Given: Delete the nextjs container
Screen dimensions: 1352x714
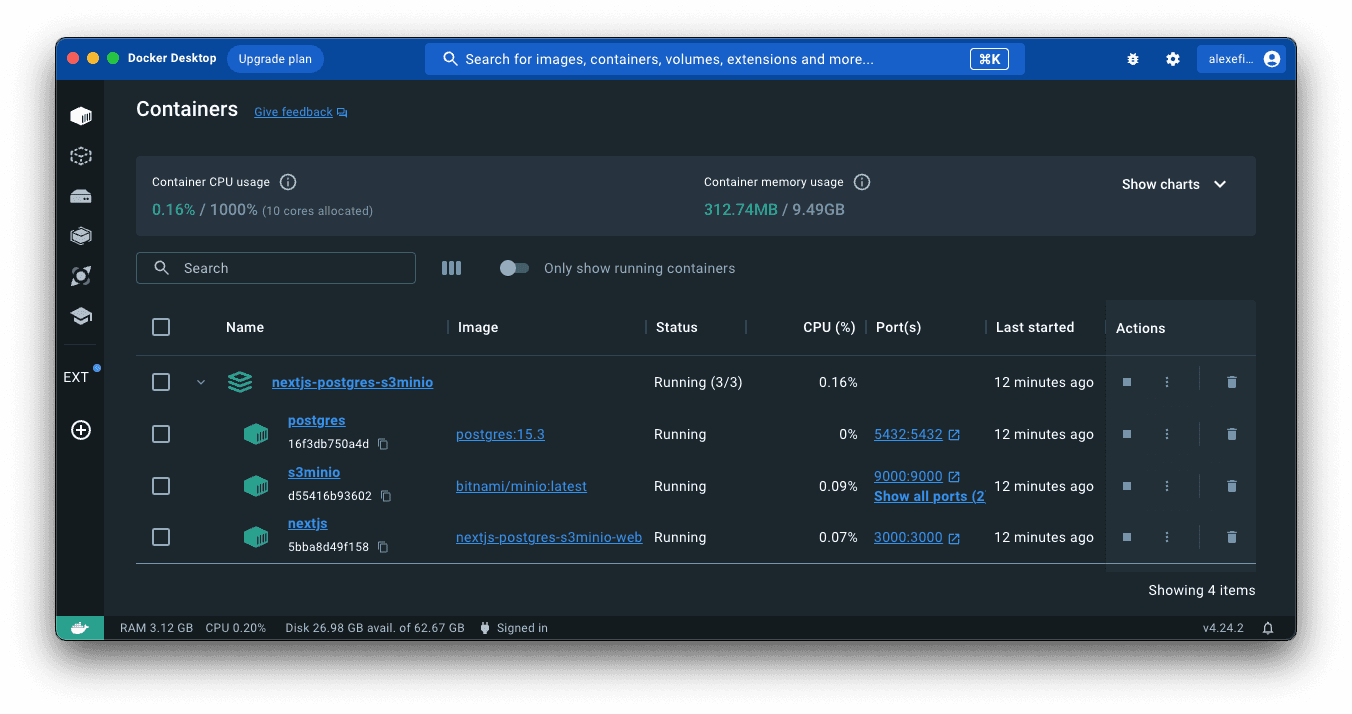Looking at the screenshot, I should pyautogui.click(x=1232, y=537).
